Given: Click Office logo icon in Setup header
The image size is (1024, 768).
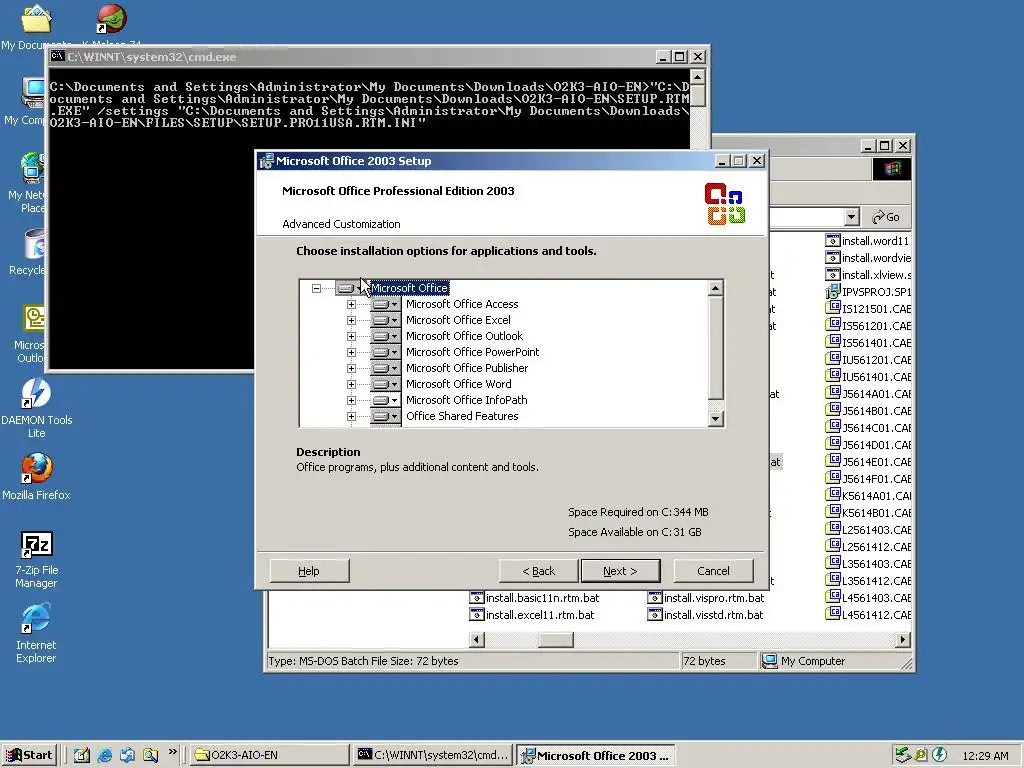Looking at the screenshot, I should 724,204.
